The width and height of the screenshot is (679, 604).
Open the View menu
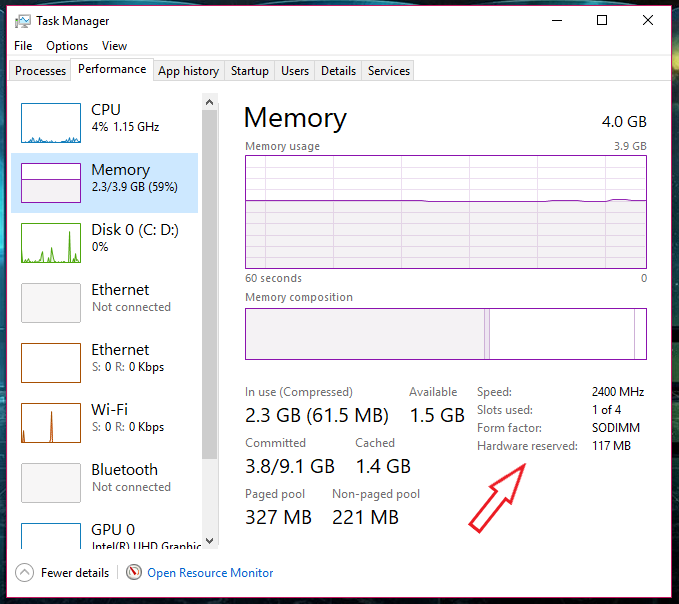[114, 46]
